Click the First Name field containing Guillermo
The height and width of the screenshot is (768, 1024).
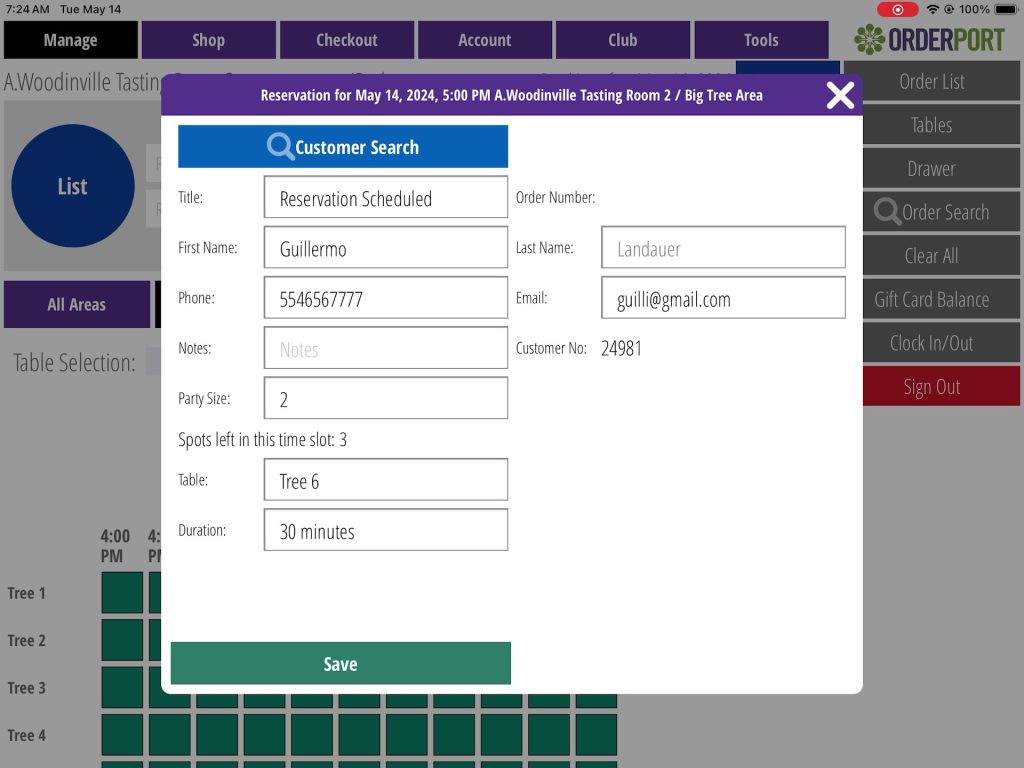point(386,248)
